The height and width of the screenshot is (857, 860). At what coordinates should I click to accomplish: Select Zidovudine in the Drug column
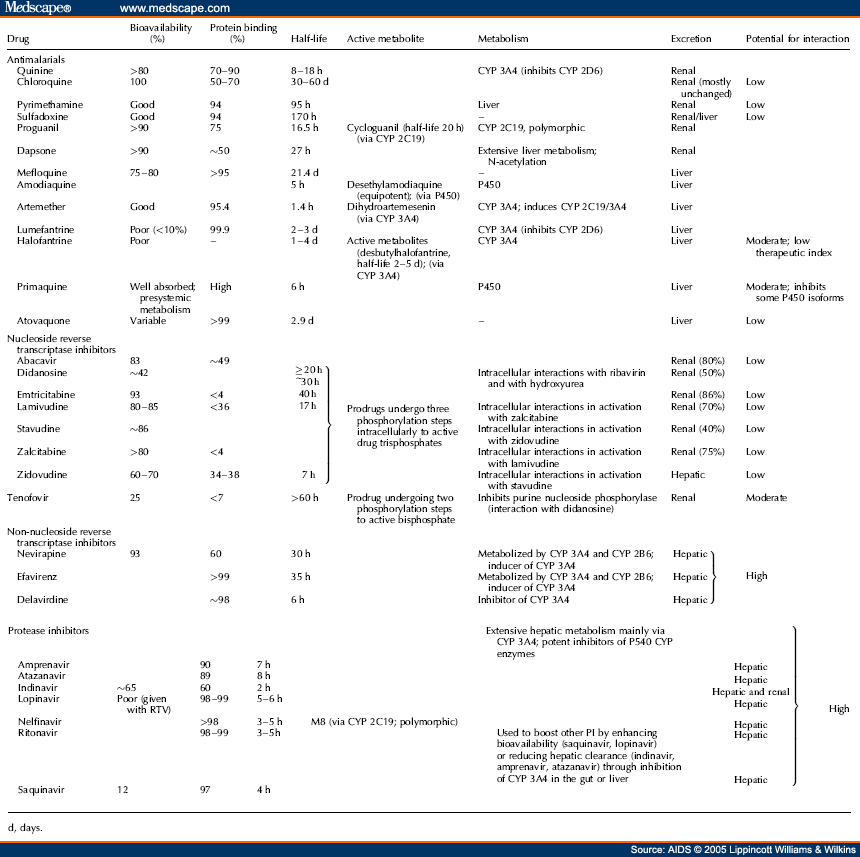click(x=42, y=475)
